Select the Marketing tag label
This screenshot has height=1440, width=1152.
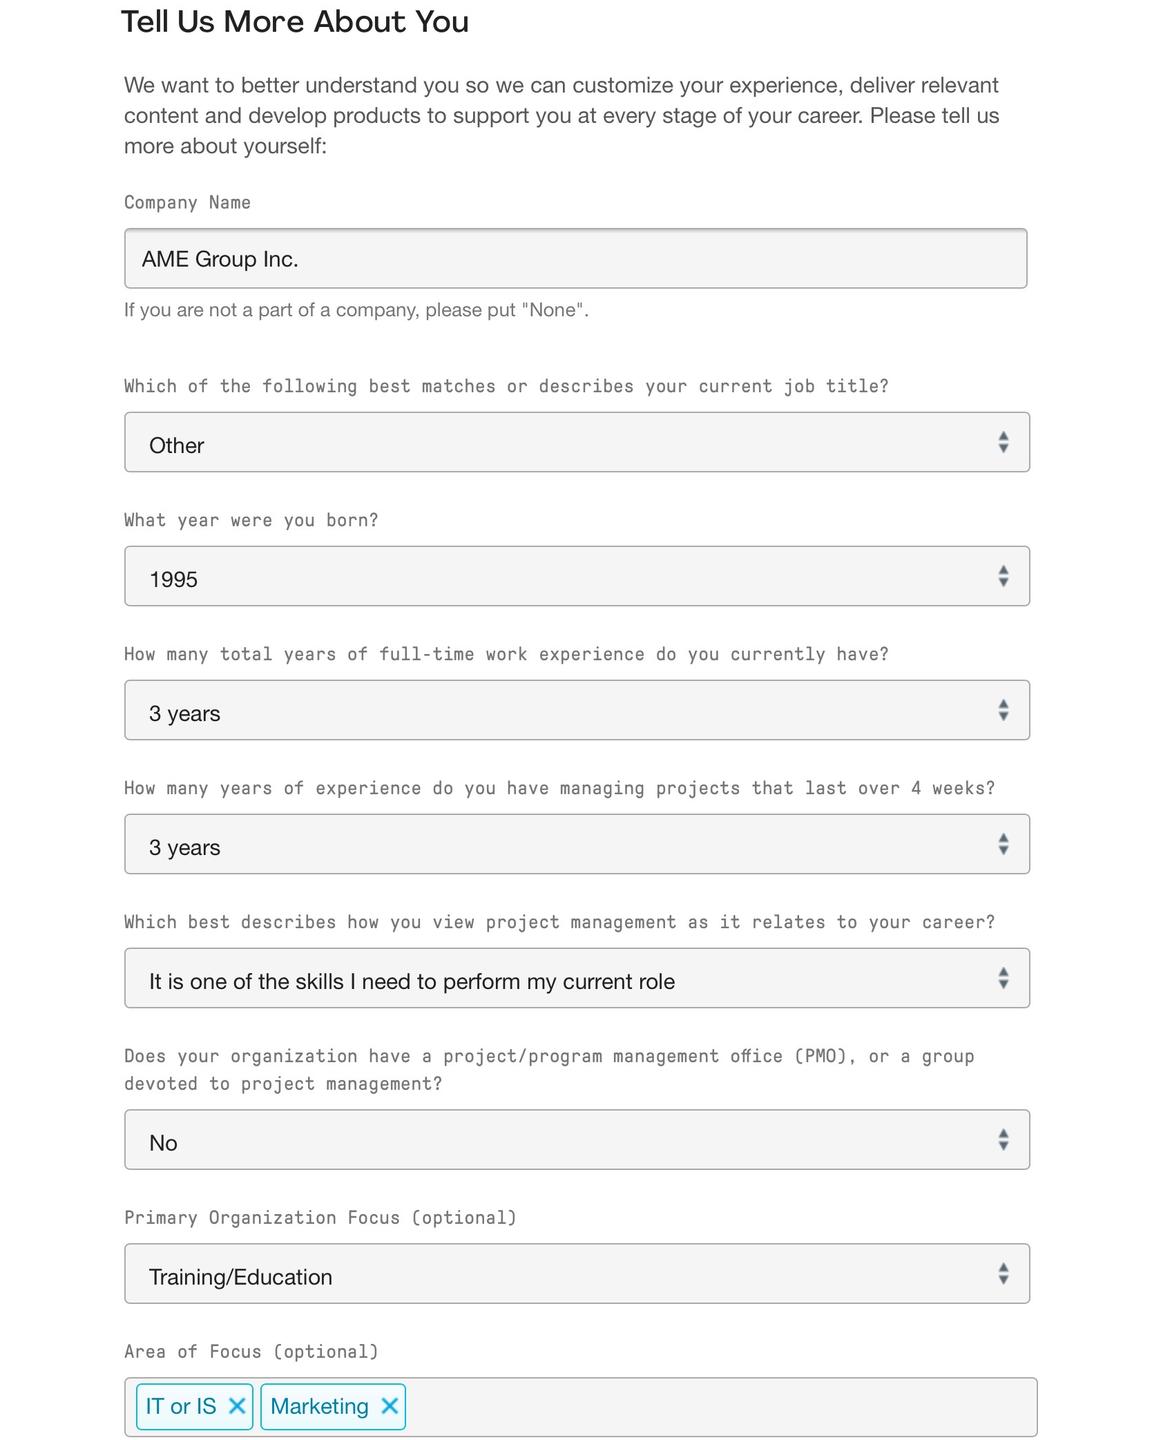coord(319,1406)
